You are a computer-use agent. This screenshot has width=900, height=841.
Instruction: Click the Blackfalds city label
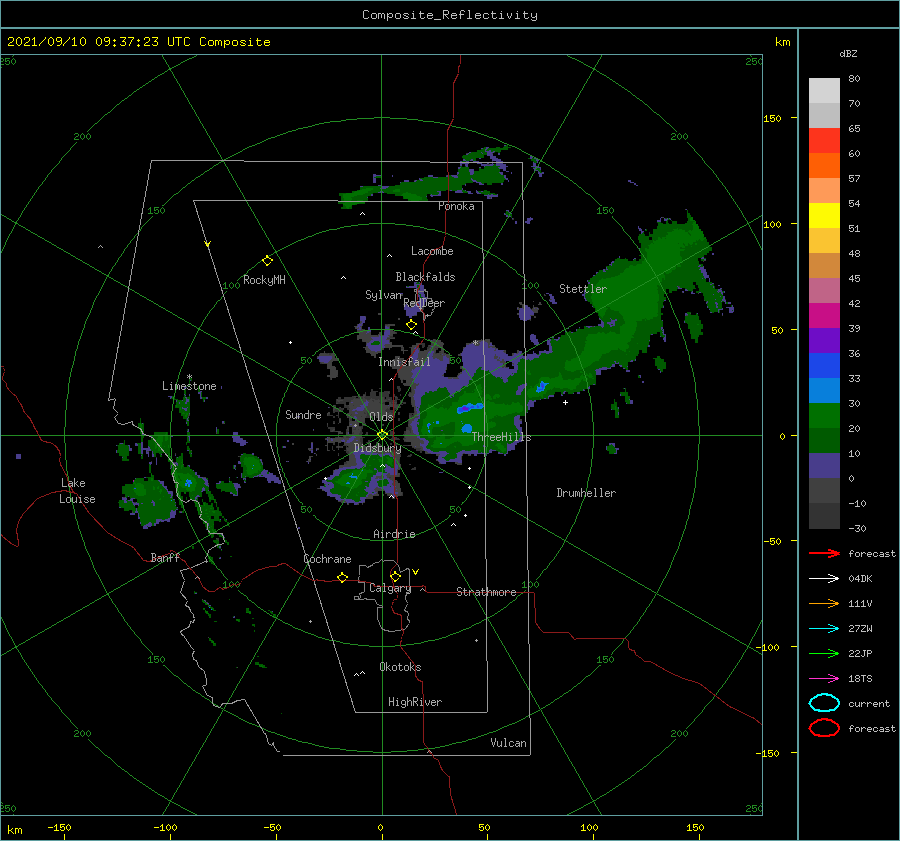[x=425, y=277]
